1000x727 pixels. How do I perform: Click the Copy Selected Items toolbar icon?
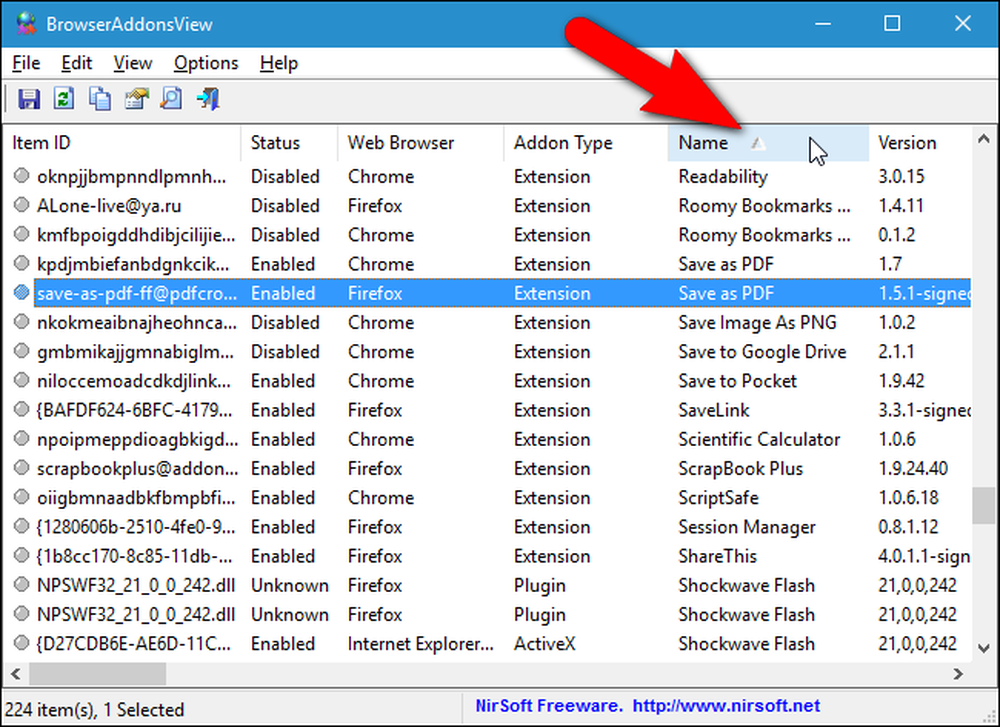pos(99,99)
